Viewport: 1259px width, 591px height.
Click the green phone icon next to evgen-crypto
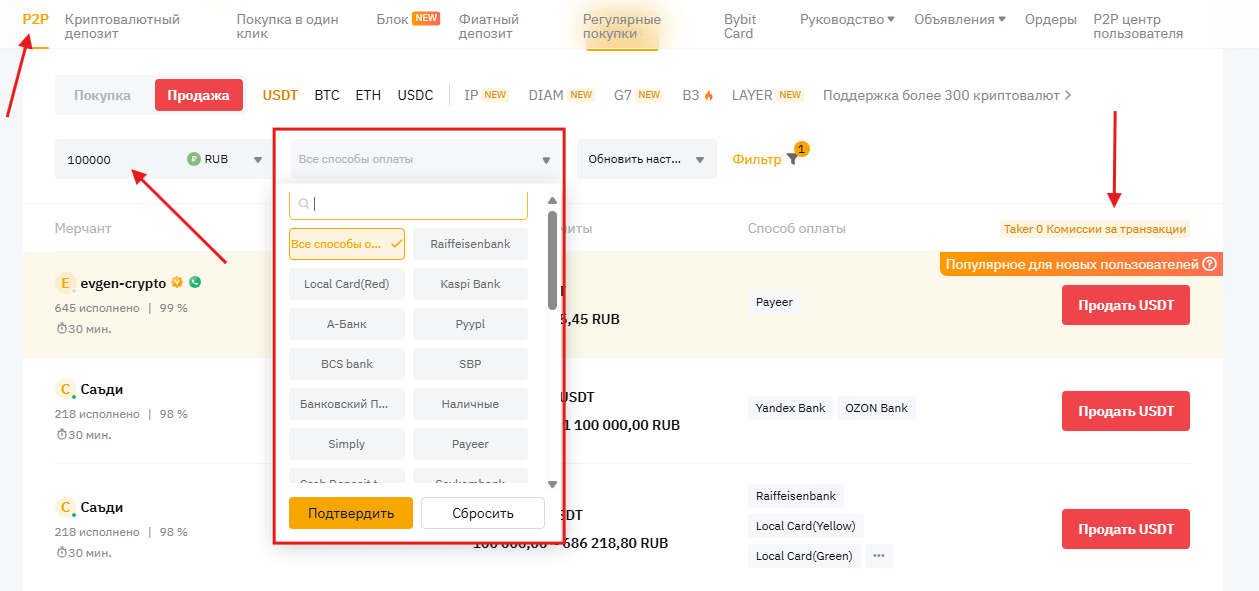[x=195, y=283]
